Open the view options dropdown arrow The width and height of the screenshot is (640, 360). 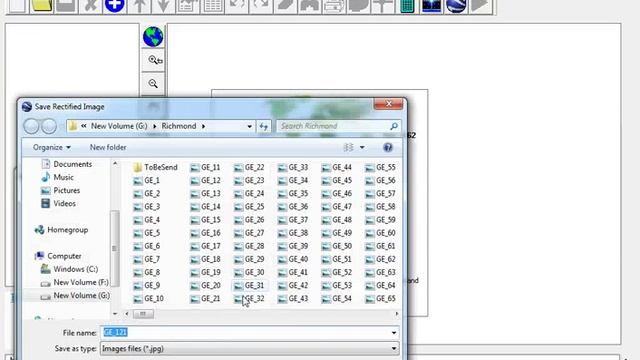tap(362, 147)
